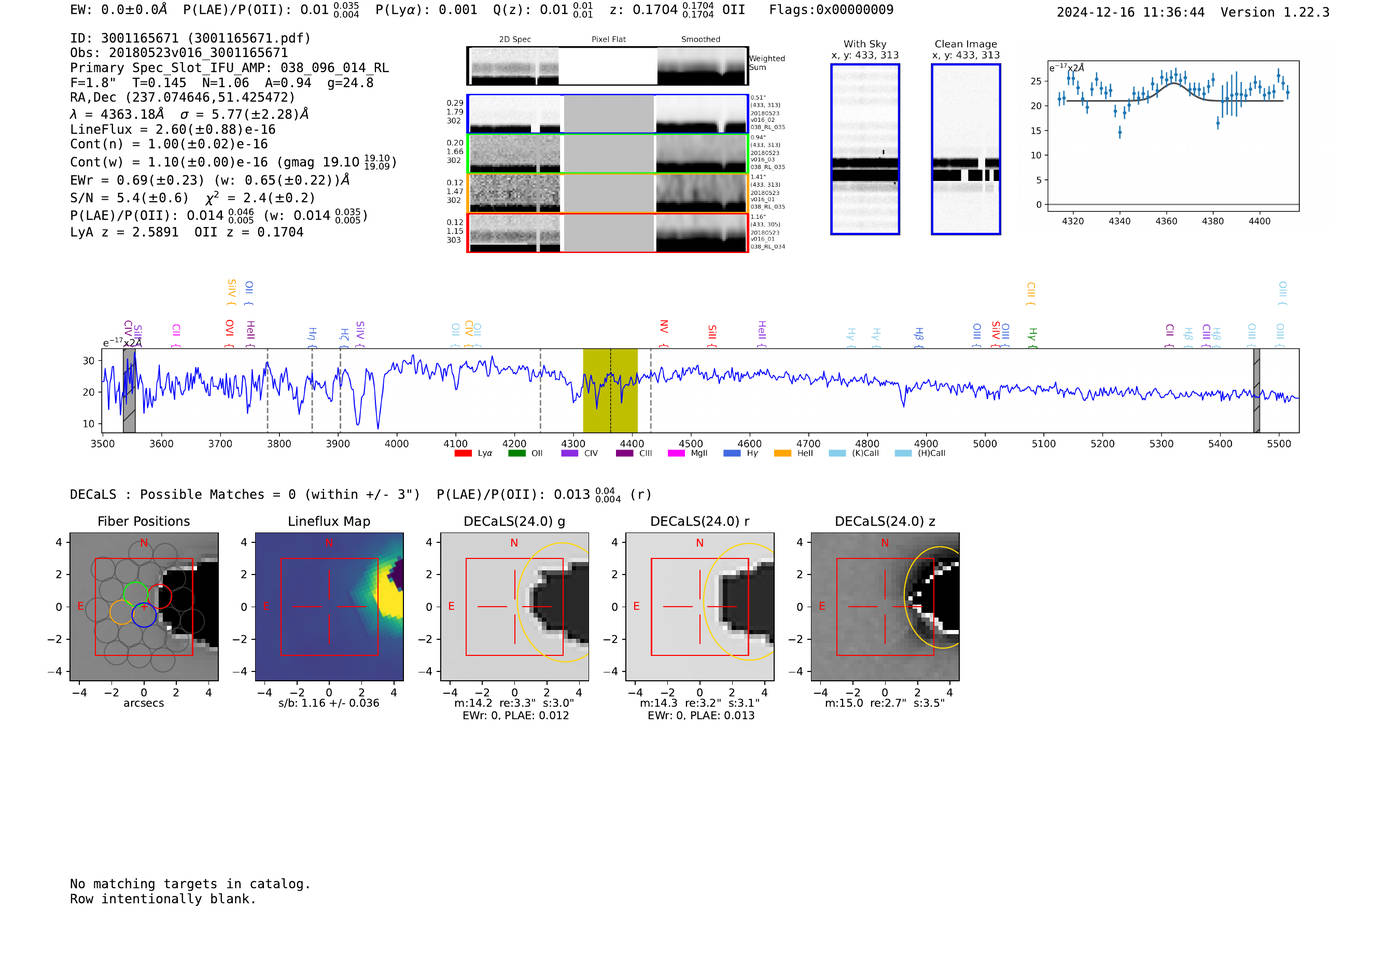Click the DECaLS(24.0) z cutout image

click(x=885, y=607)
